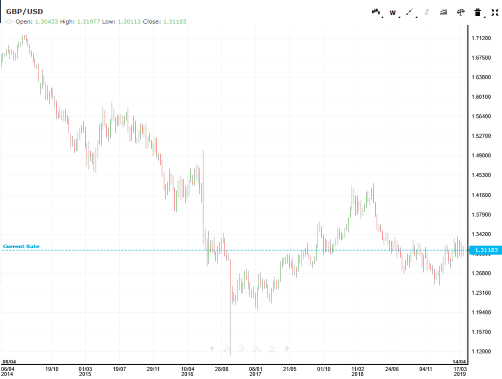
Task: Click price axis label 1.63800
Action: tap(481, 77)
